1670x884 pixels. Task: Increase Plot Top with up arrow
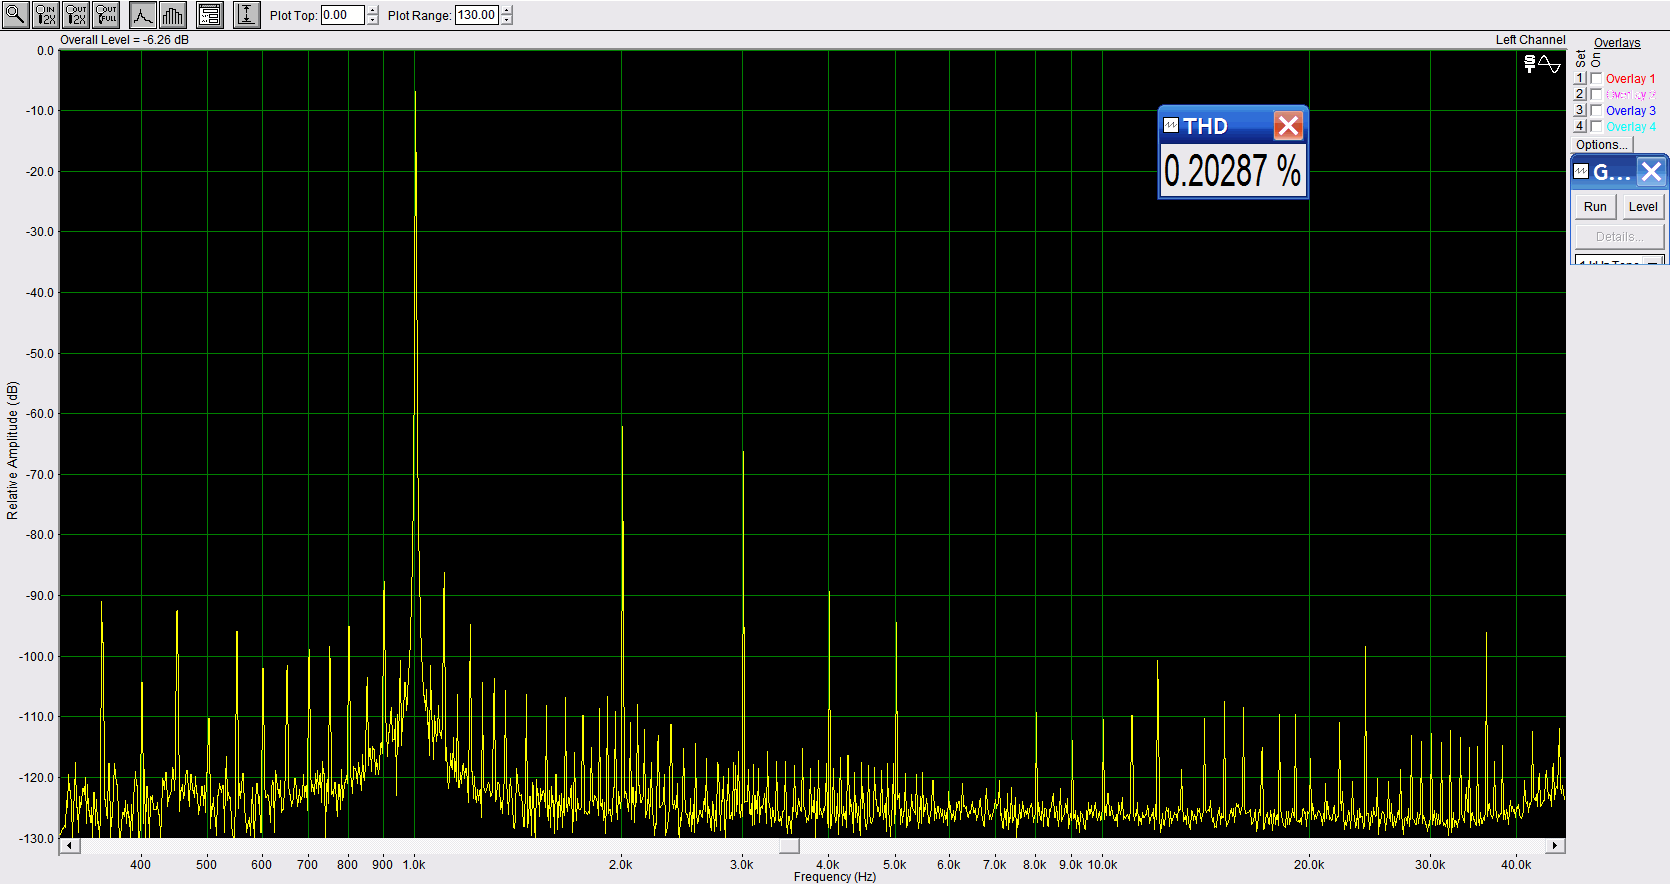(373, 11)
